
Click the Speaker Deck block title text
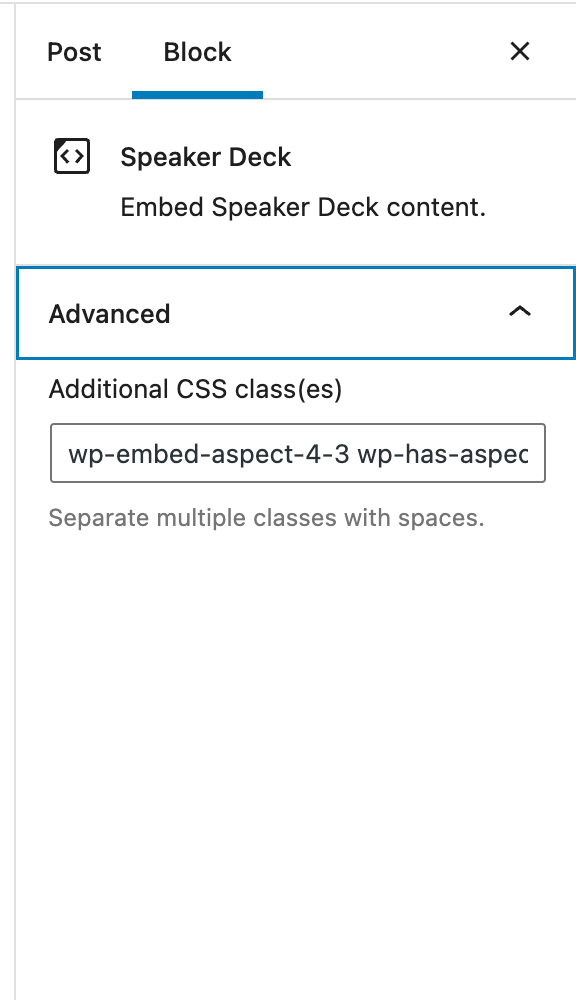(x=205, y=157)
